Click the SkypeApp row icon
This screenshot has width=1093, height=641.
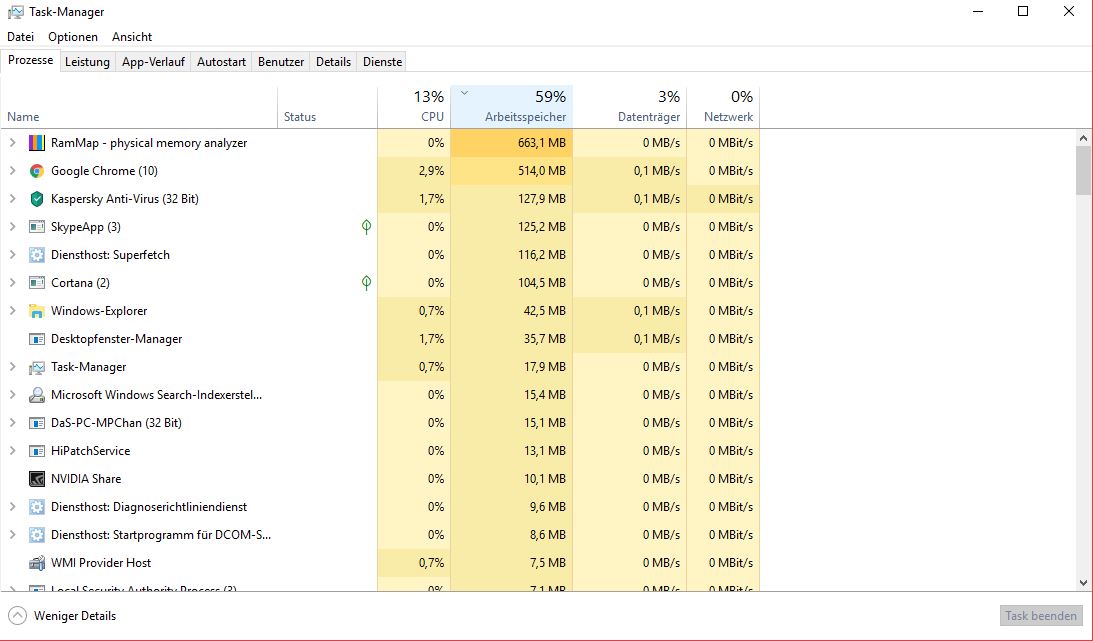click(36, 226)
